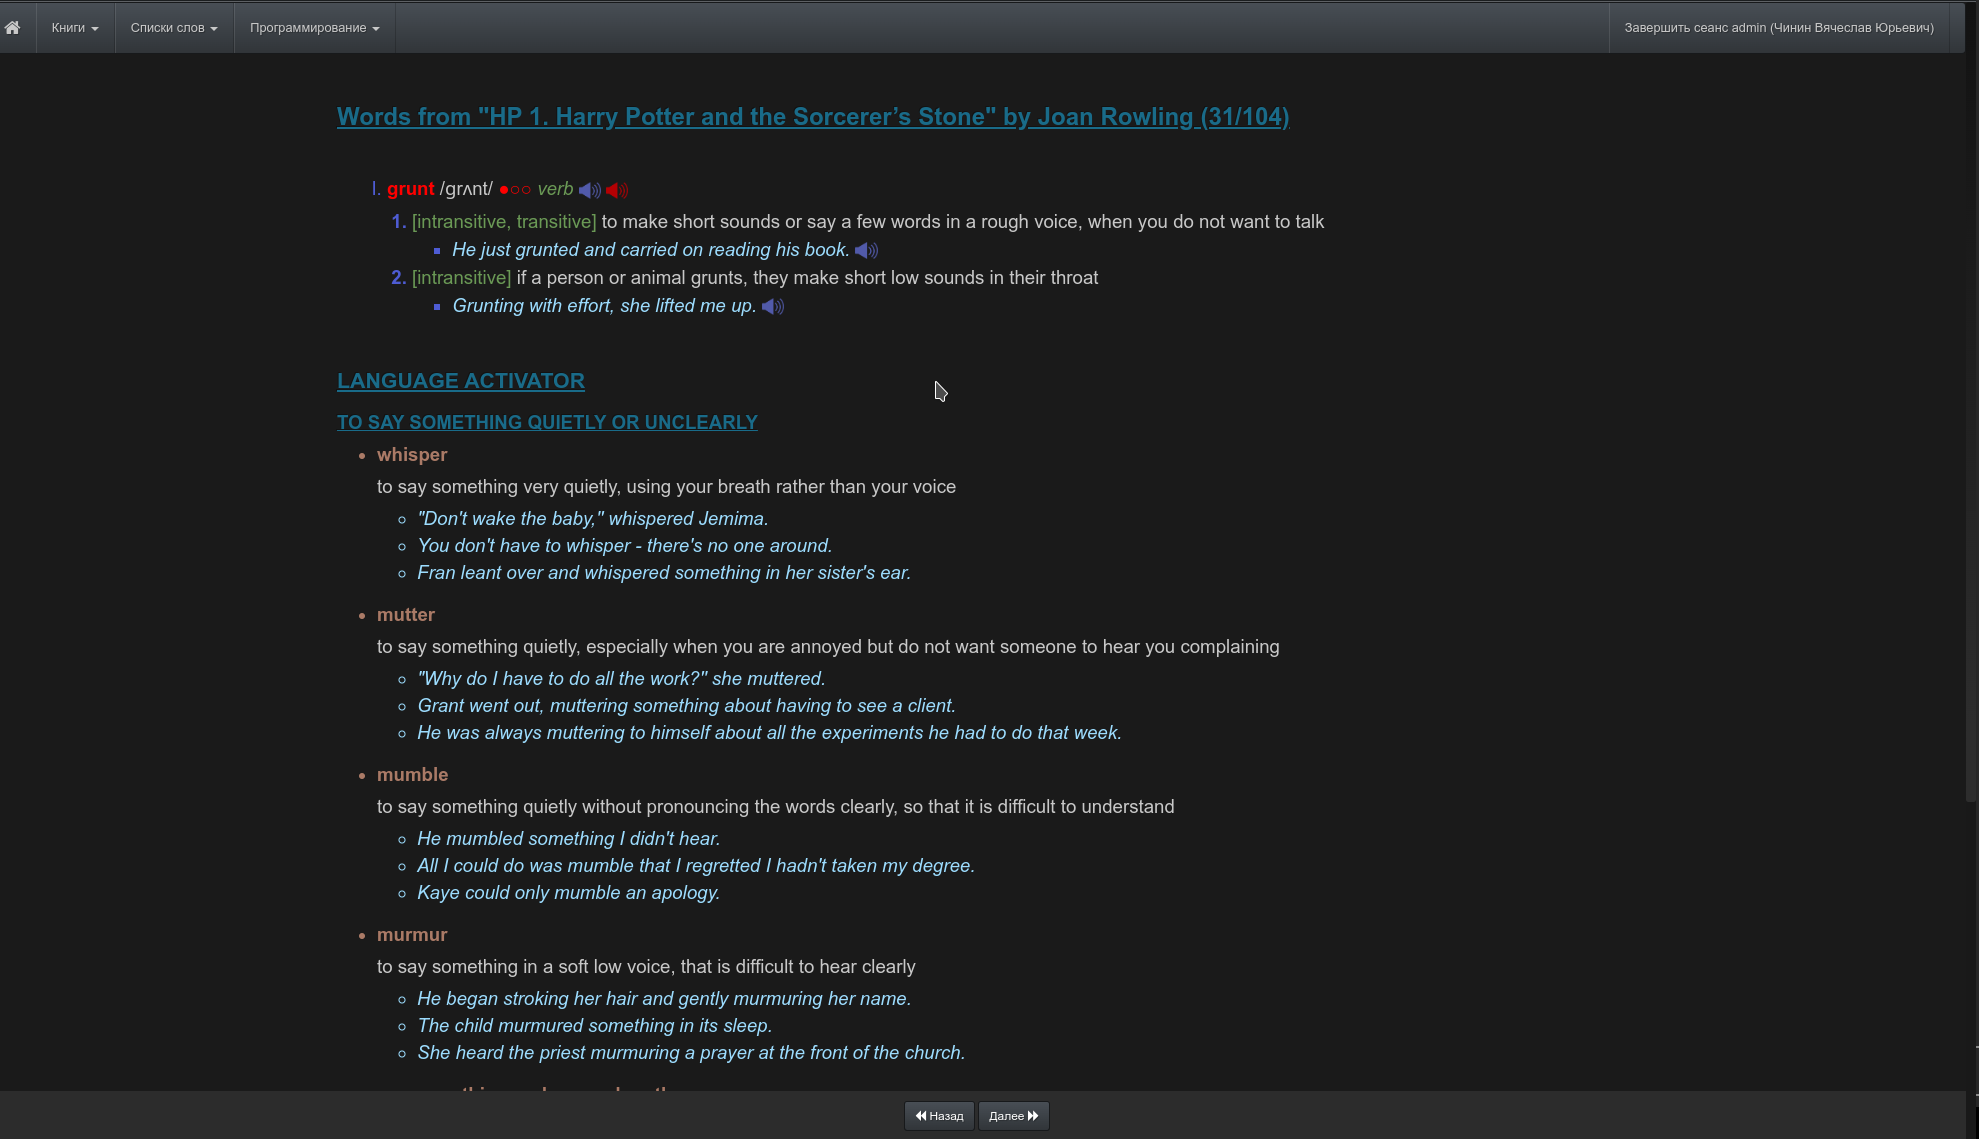The height and width of the screenshot is (1139, 1979).
Task: Open the Книги dropdown menu
Action: coord(75,28)
